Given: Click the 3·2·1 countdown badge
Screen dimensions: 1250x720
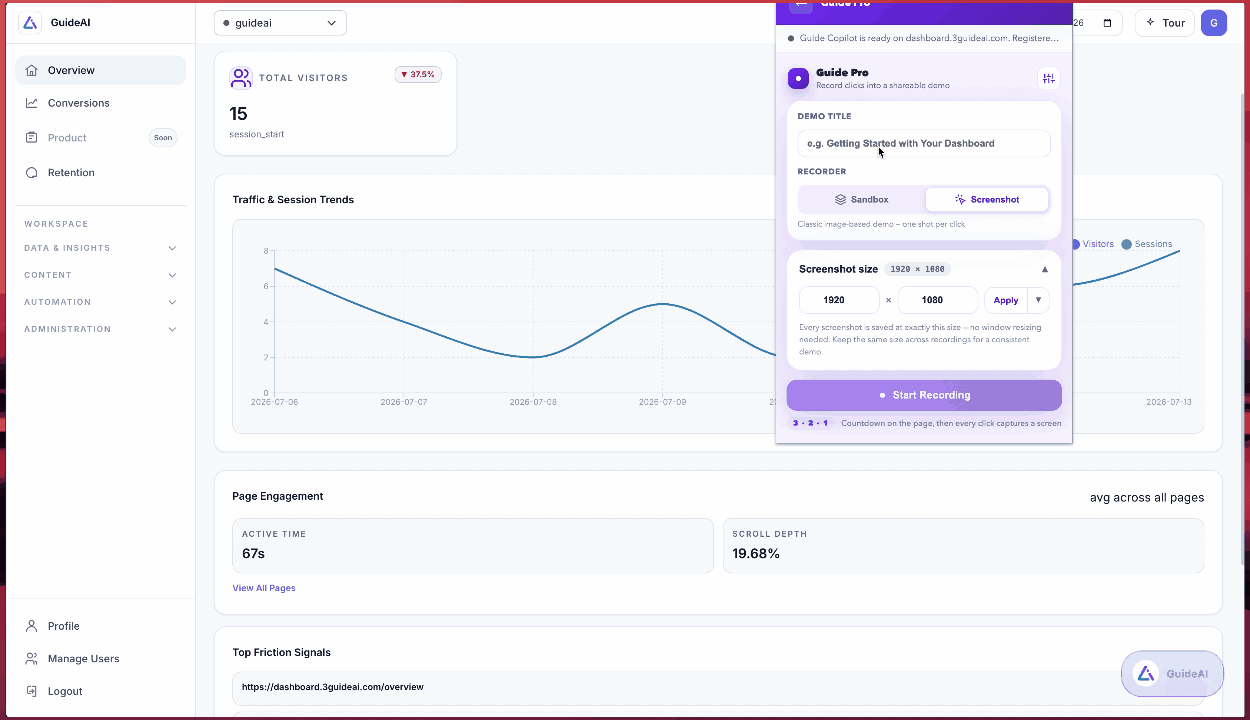Looking at the screenshot, I should click(811, 423).
